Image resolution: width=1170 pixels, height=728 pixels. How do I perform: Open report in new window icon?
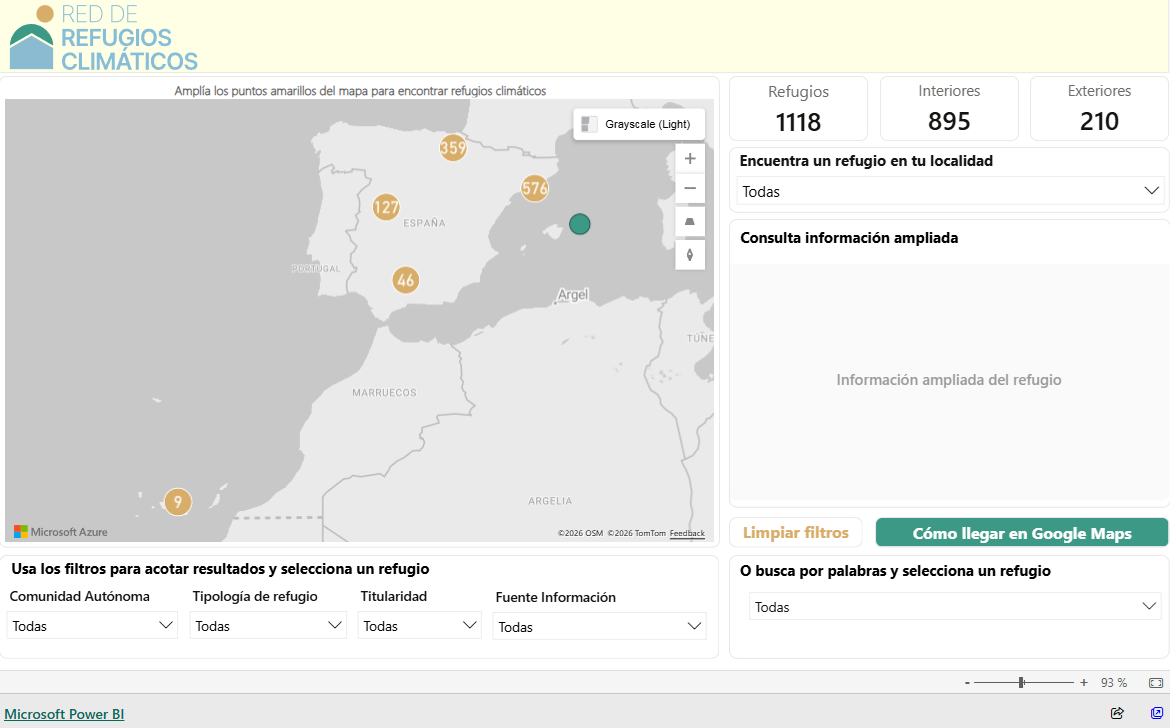[1157, 713]
